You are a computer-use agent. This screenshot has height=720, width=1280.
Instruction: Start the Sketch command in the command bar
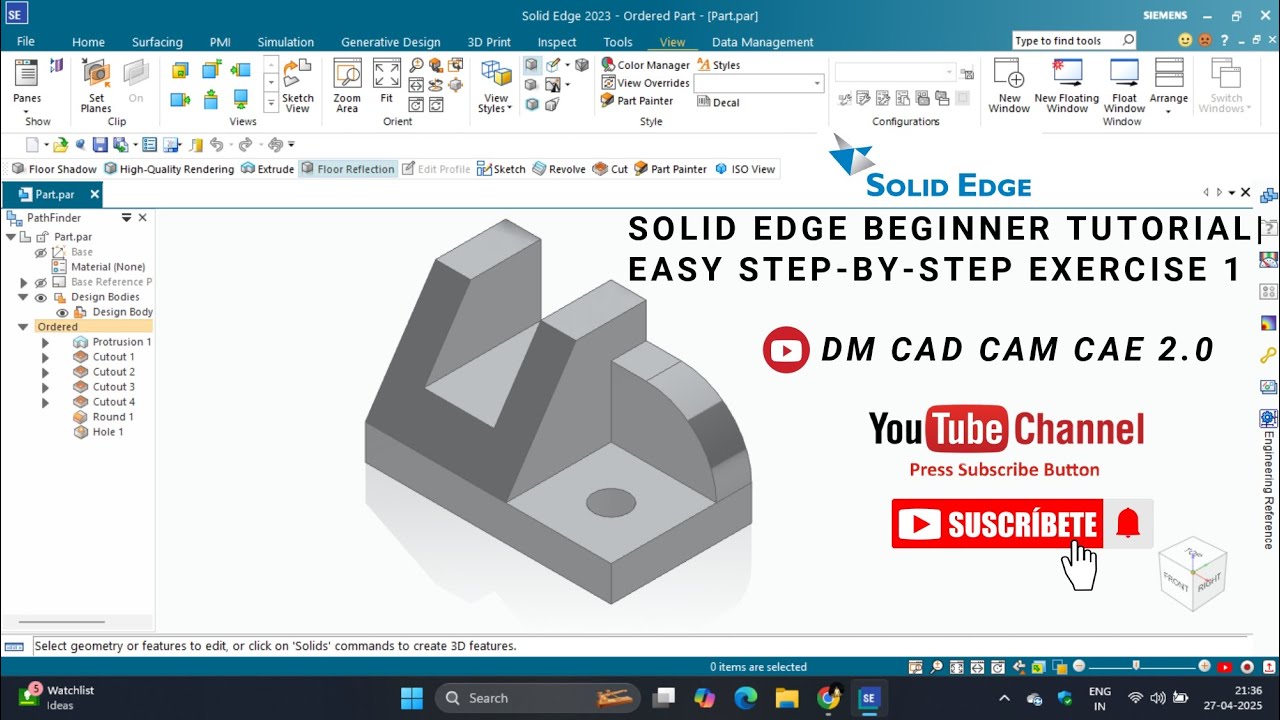click(x=501, y=169)
